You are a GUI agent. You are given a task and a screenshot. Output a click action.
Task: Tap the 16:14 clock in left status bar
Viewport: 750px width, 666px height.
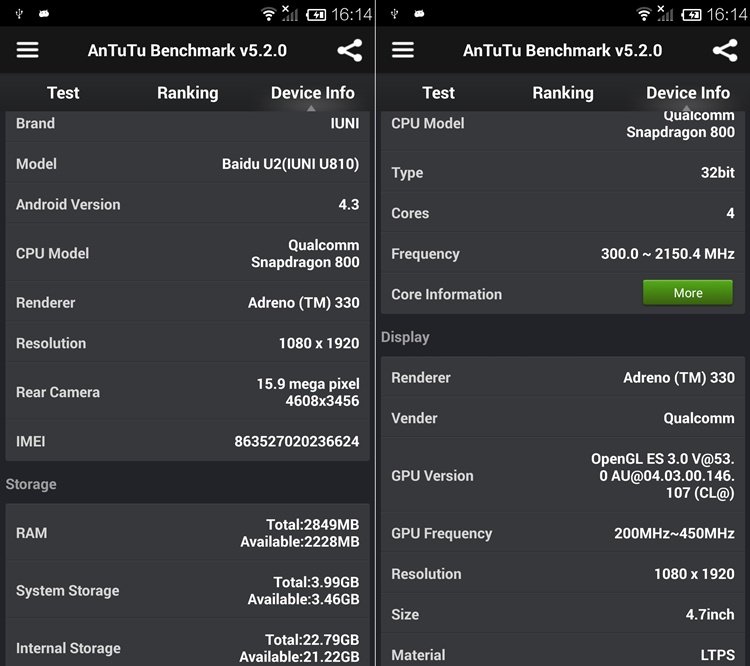tap(352, 14)
